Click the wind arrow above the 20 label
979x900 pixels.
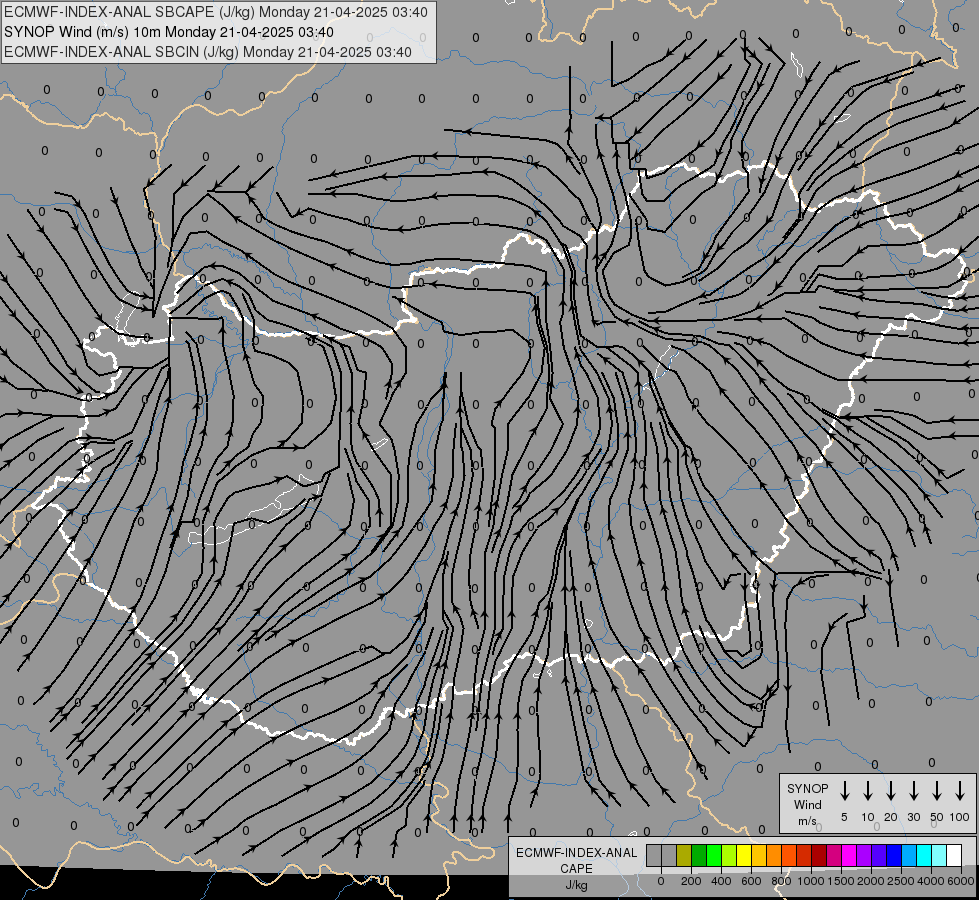(891, 791)
